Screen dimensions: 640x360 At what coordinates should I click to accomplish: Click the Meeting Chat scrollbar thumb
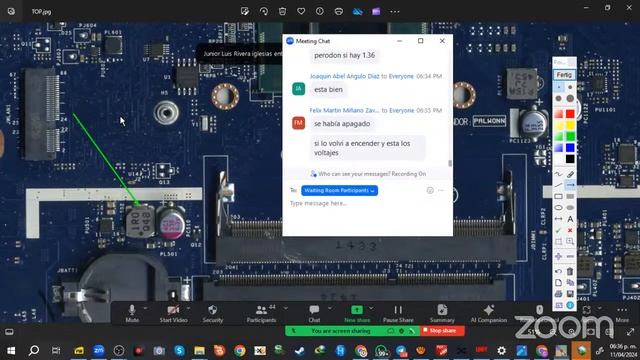pos(450,163)
